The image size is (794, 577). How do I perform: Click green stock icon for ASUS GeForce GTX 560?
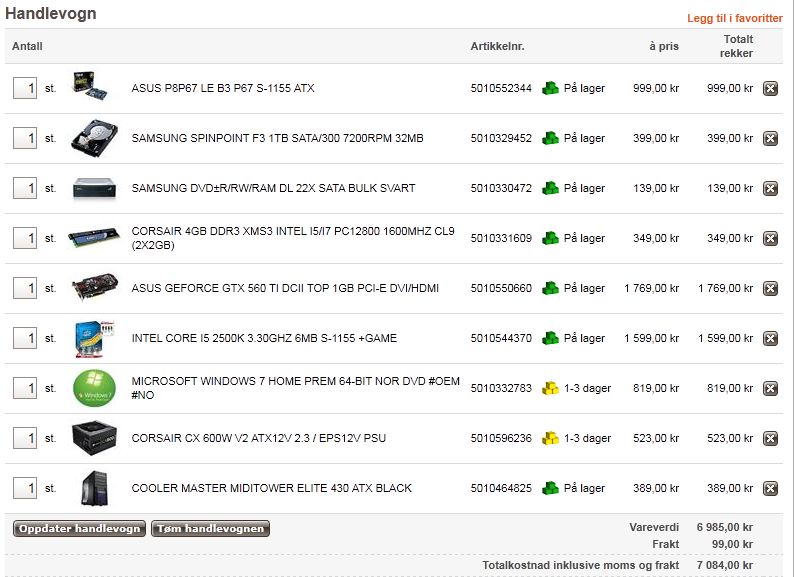(x=550, y=288)
